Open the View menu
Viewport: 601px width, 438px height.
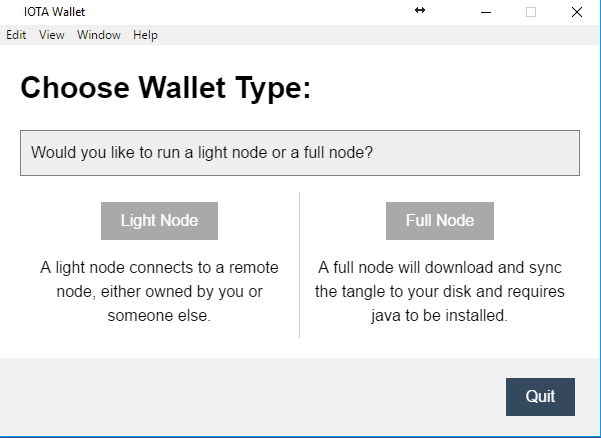coord(51,35)
